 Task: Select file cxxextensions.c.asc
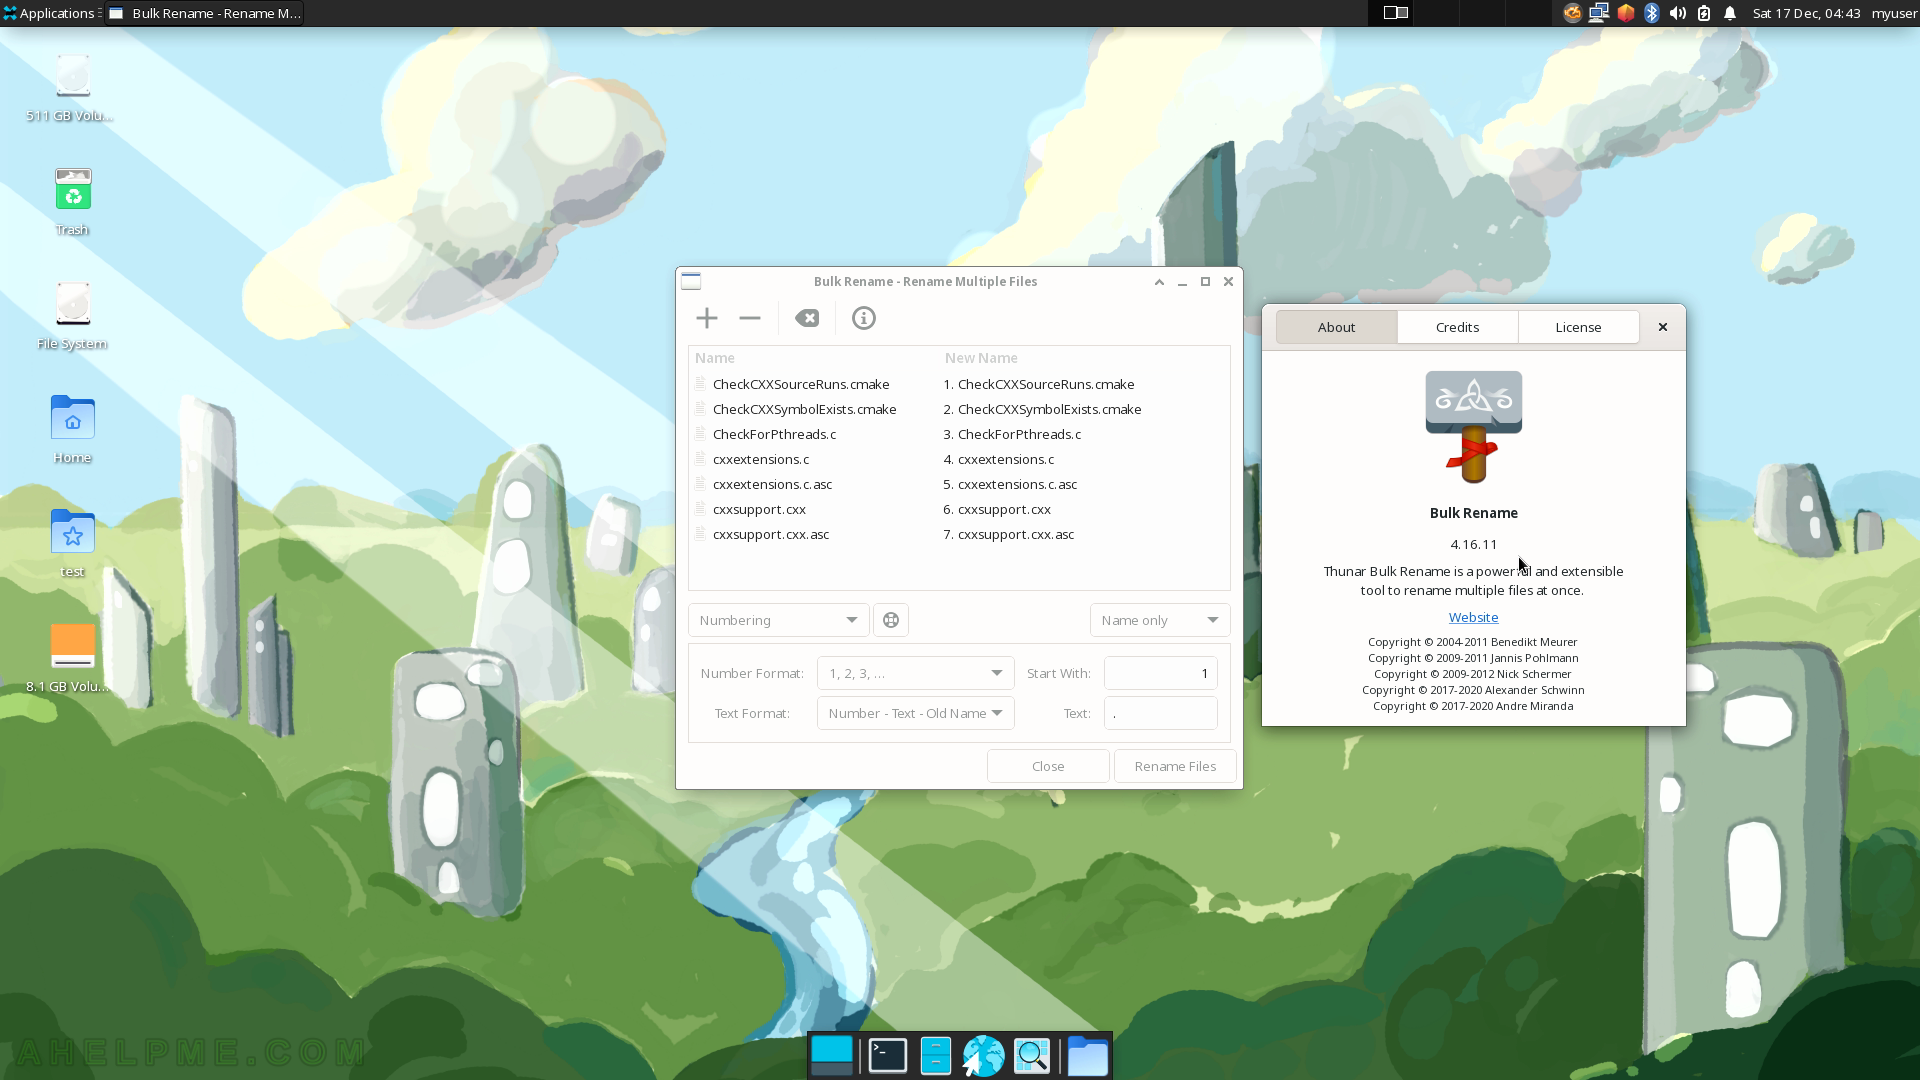[772, 484]
